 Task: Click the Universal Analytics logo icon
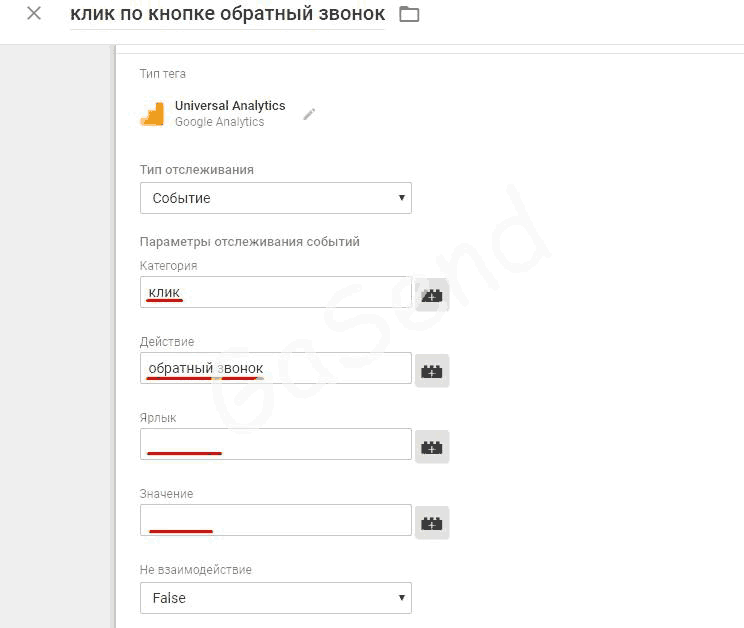tap(152, 114)
